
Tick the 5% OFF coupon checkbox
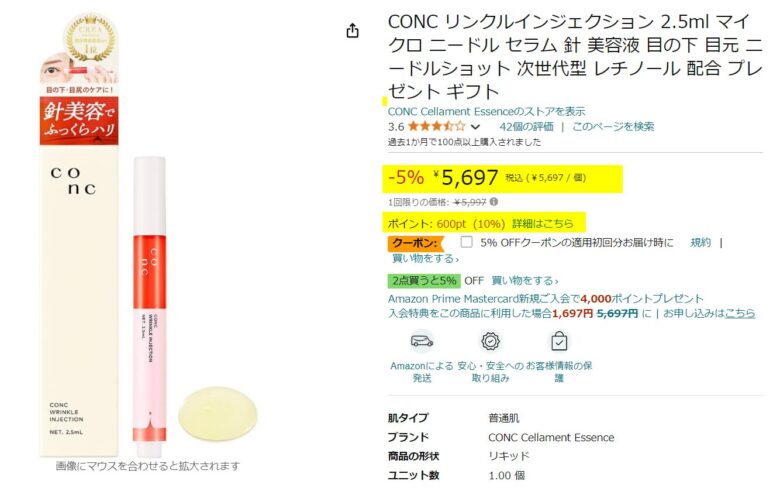pyautogui.click(x=466, y=242)
